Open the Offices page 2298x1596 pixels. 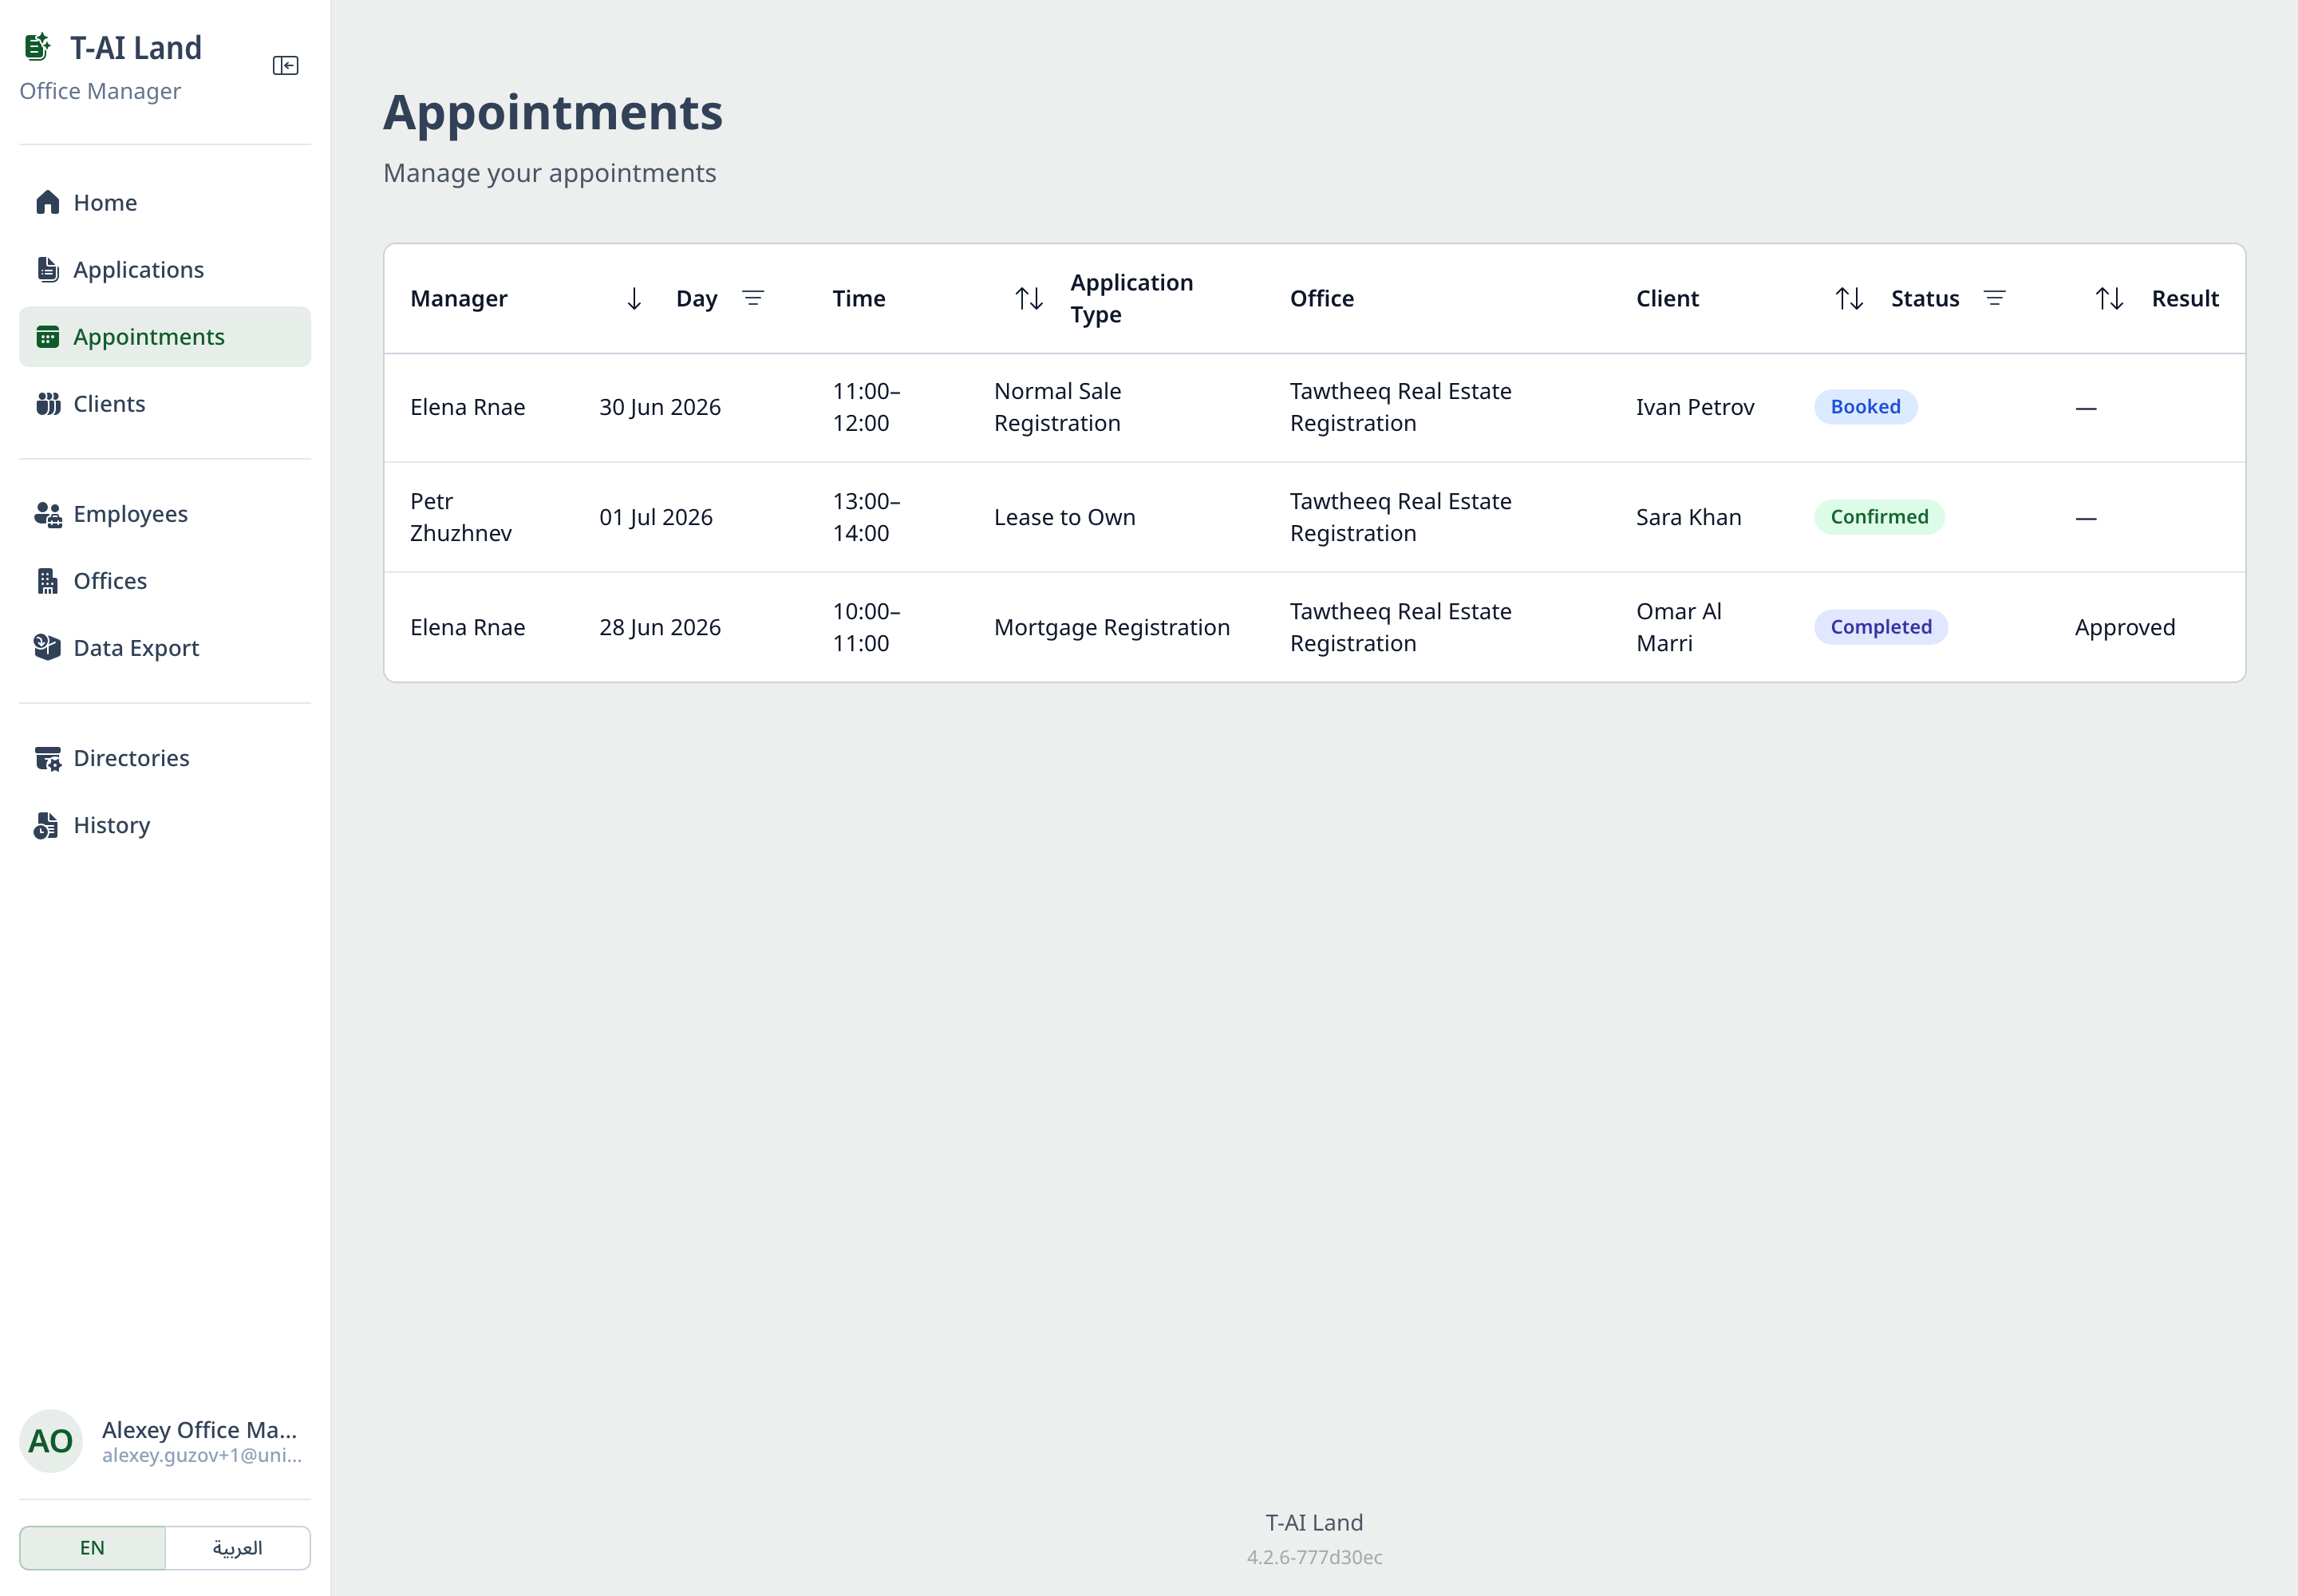tap(165, 581)
